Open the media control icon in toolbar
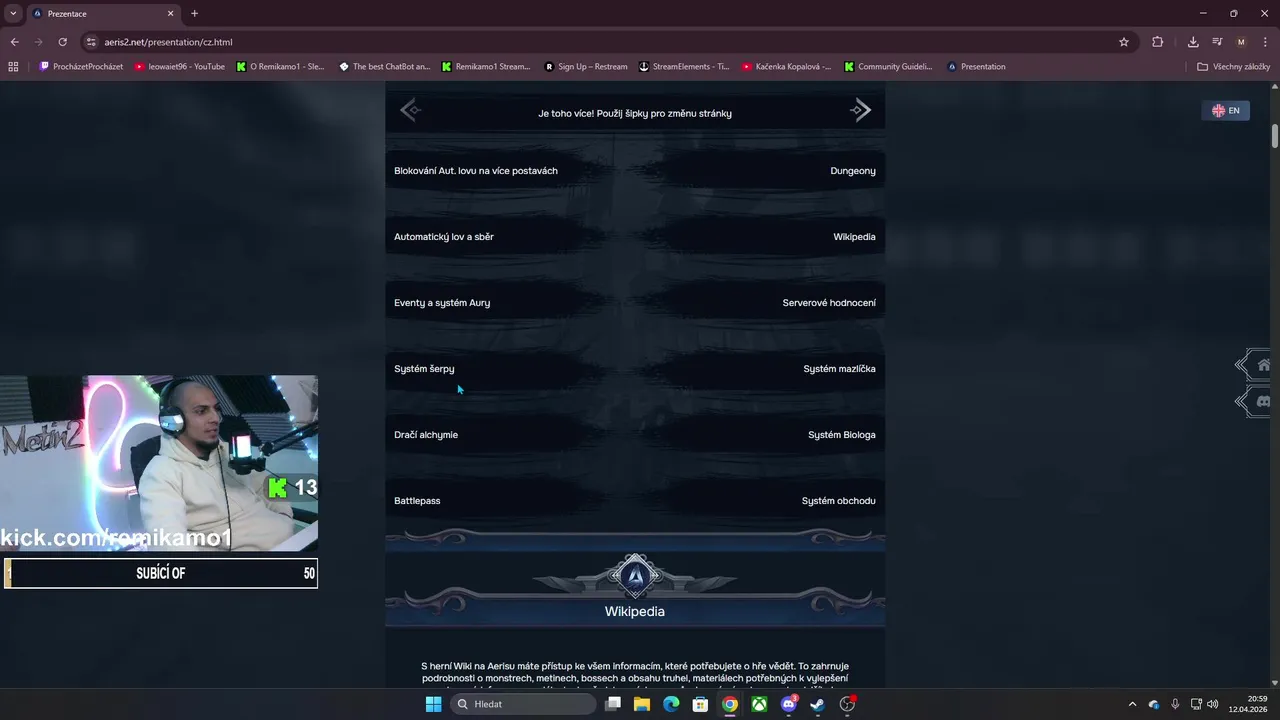This screenshot has width=1280, height=720. tap(1217, 42)
